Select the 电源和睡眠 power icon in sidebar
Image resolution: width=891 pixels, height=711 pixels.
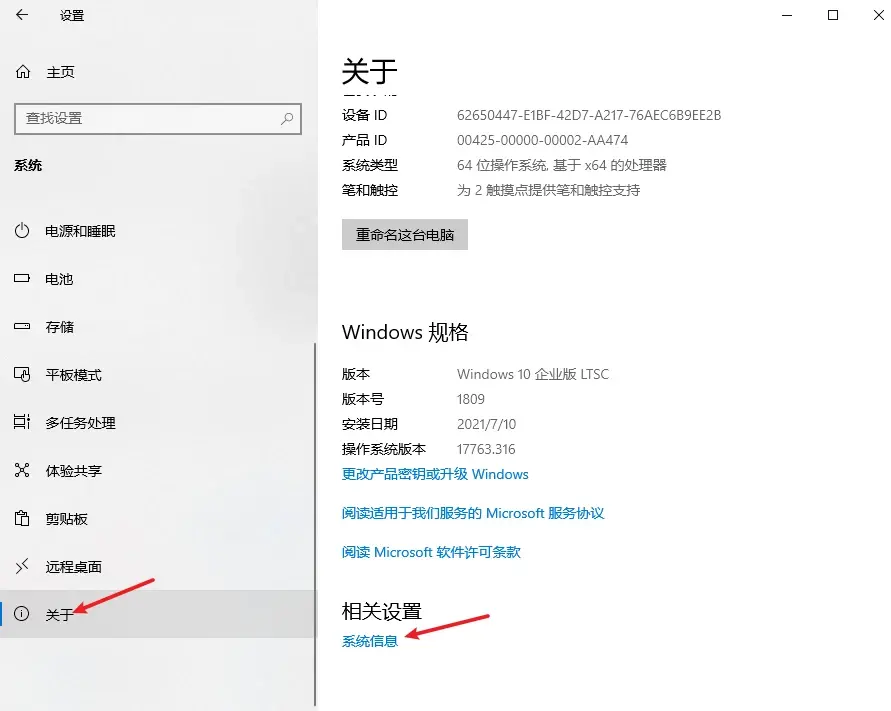click(22, 231)
